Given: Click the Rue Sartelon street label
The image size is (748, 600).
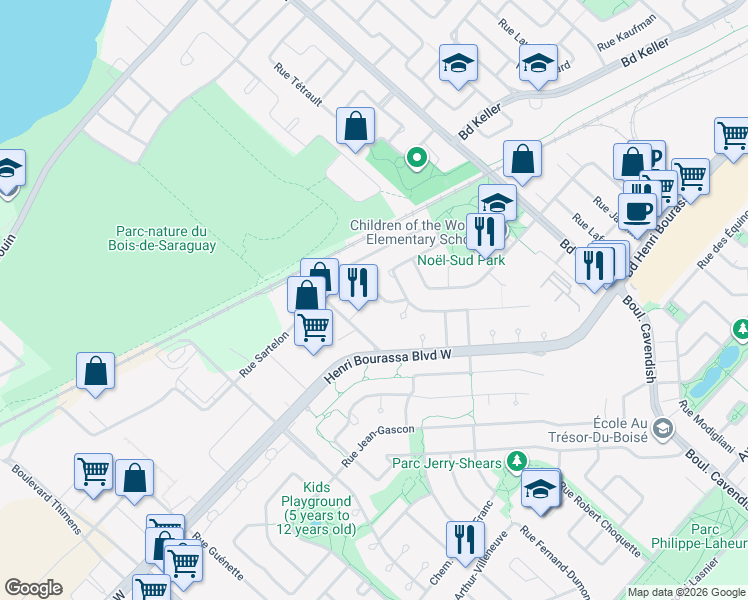Looking at the screenshot, I should click(x=264, y=354).
